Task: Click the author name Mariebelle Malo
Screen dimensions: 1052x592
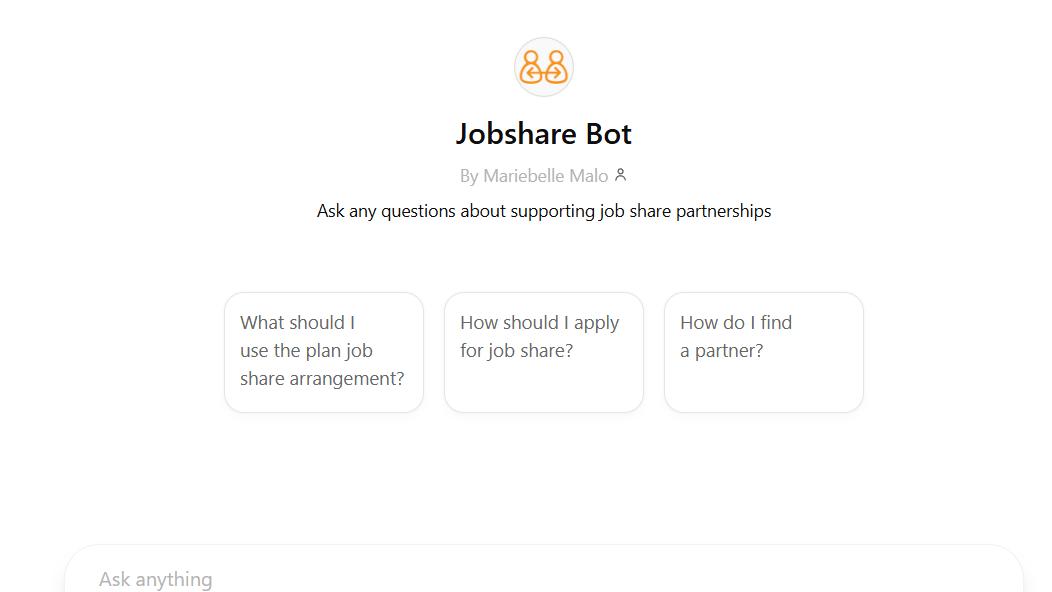Action: pos(545,176)
